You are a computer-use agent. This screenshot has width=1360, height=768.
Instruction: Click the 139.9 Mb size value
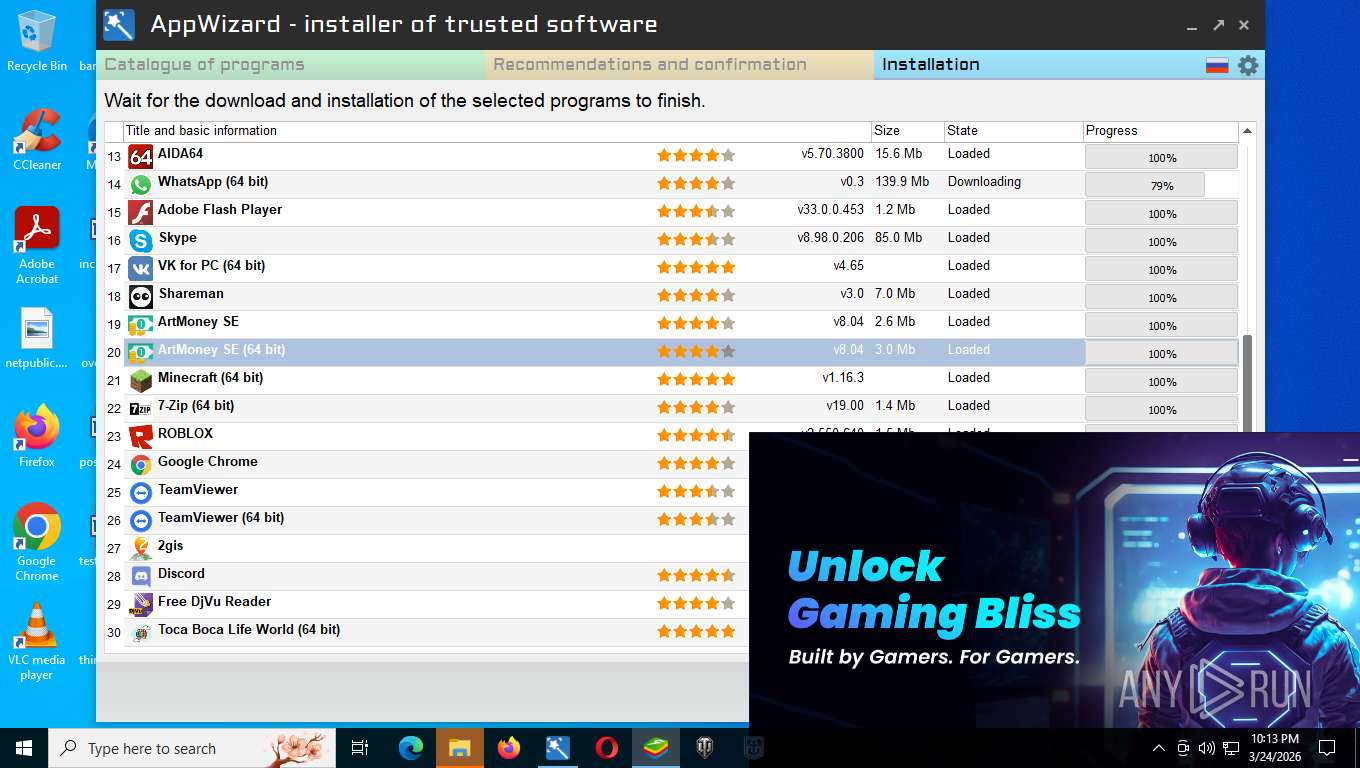coord(902,182)
